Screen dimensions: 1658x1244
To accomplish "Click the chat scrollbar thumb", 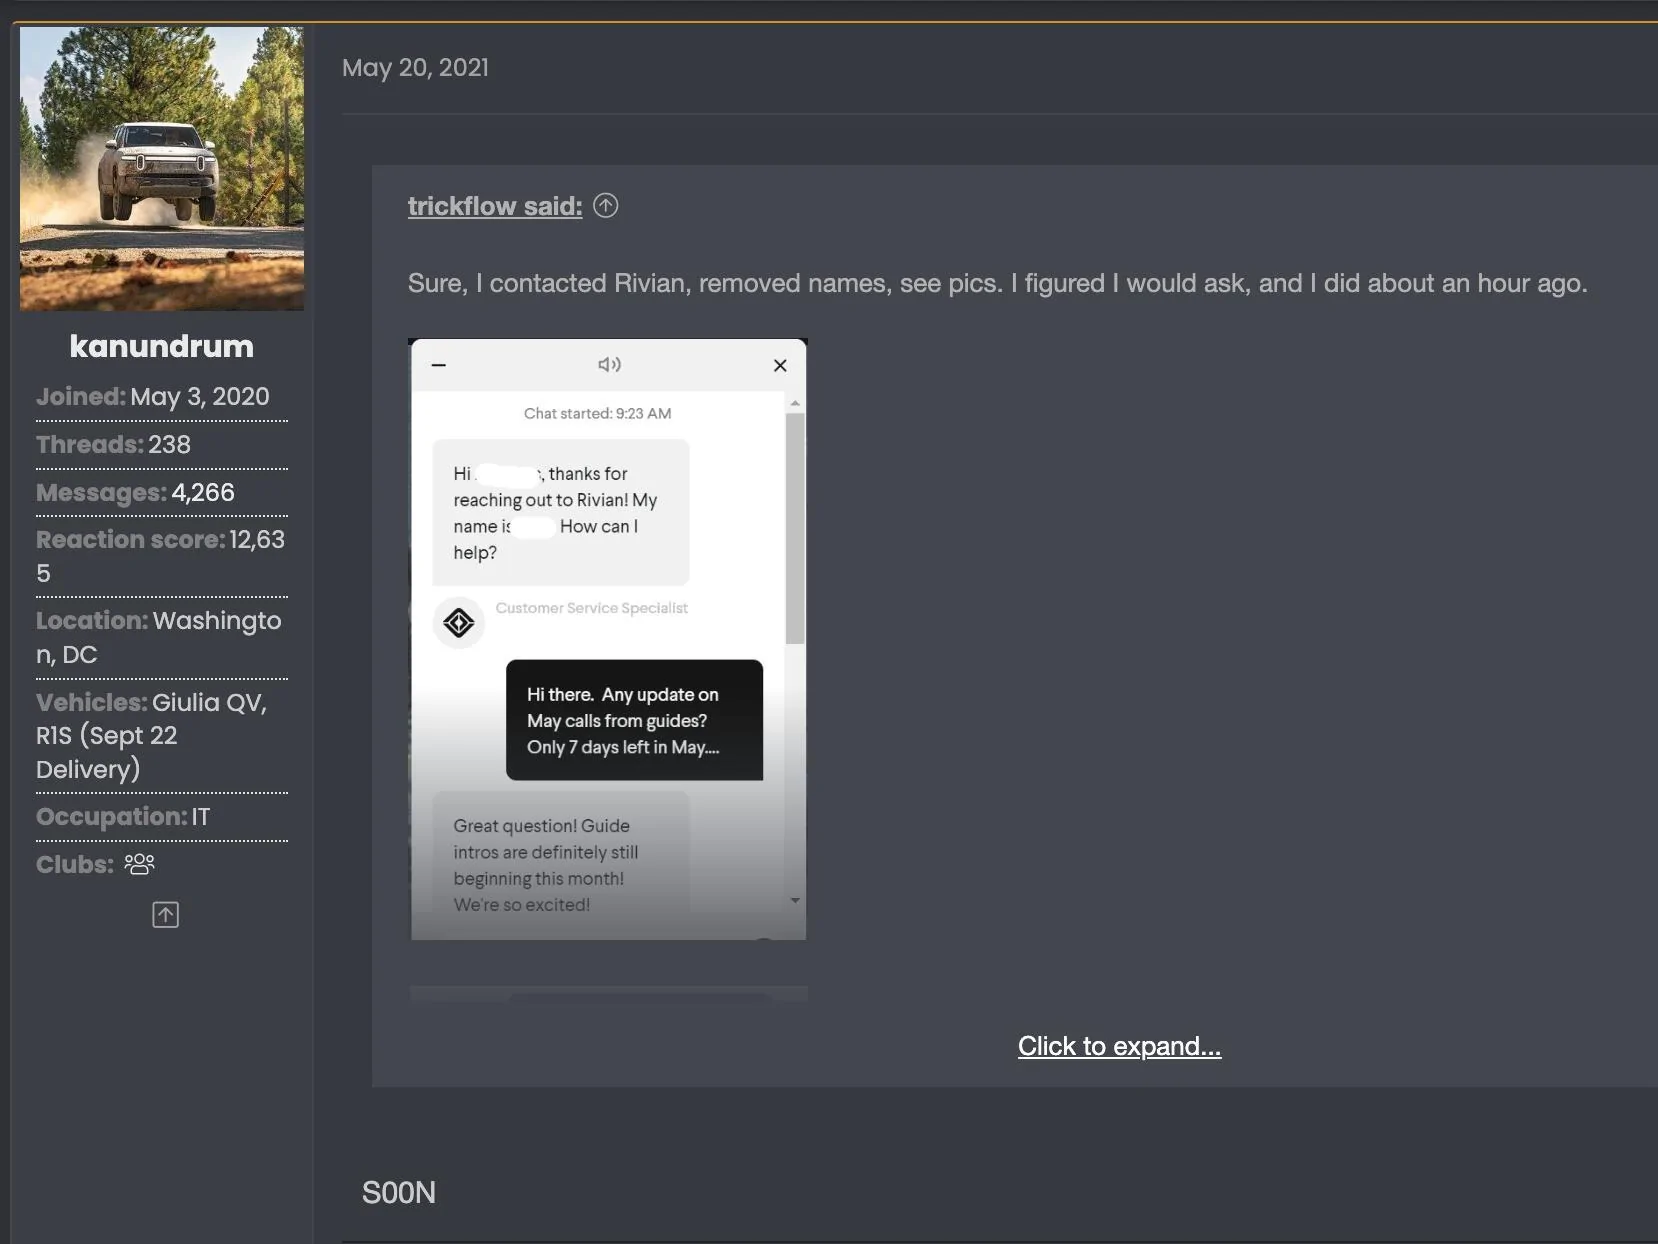I will click(x=795, y=528).
